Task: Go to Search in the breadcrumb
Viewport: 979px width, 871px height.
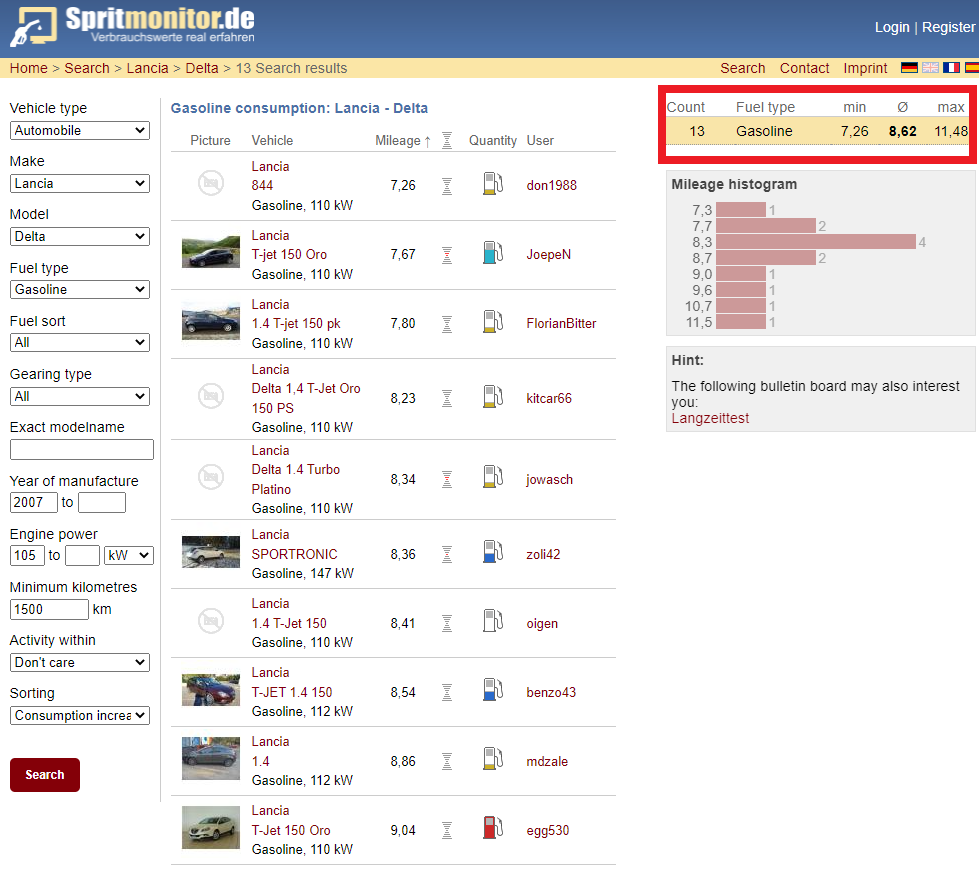Action: [x=87, y=68]
